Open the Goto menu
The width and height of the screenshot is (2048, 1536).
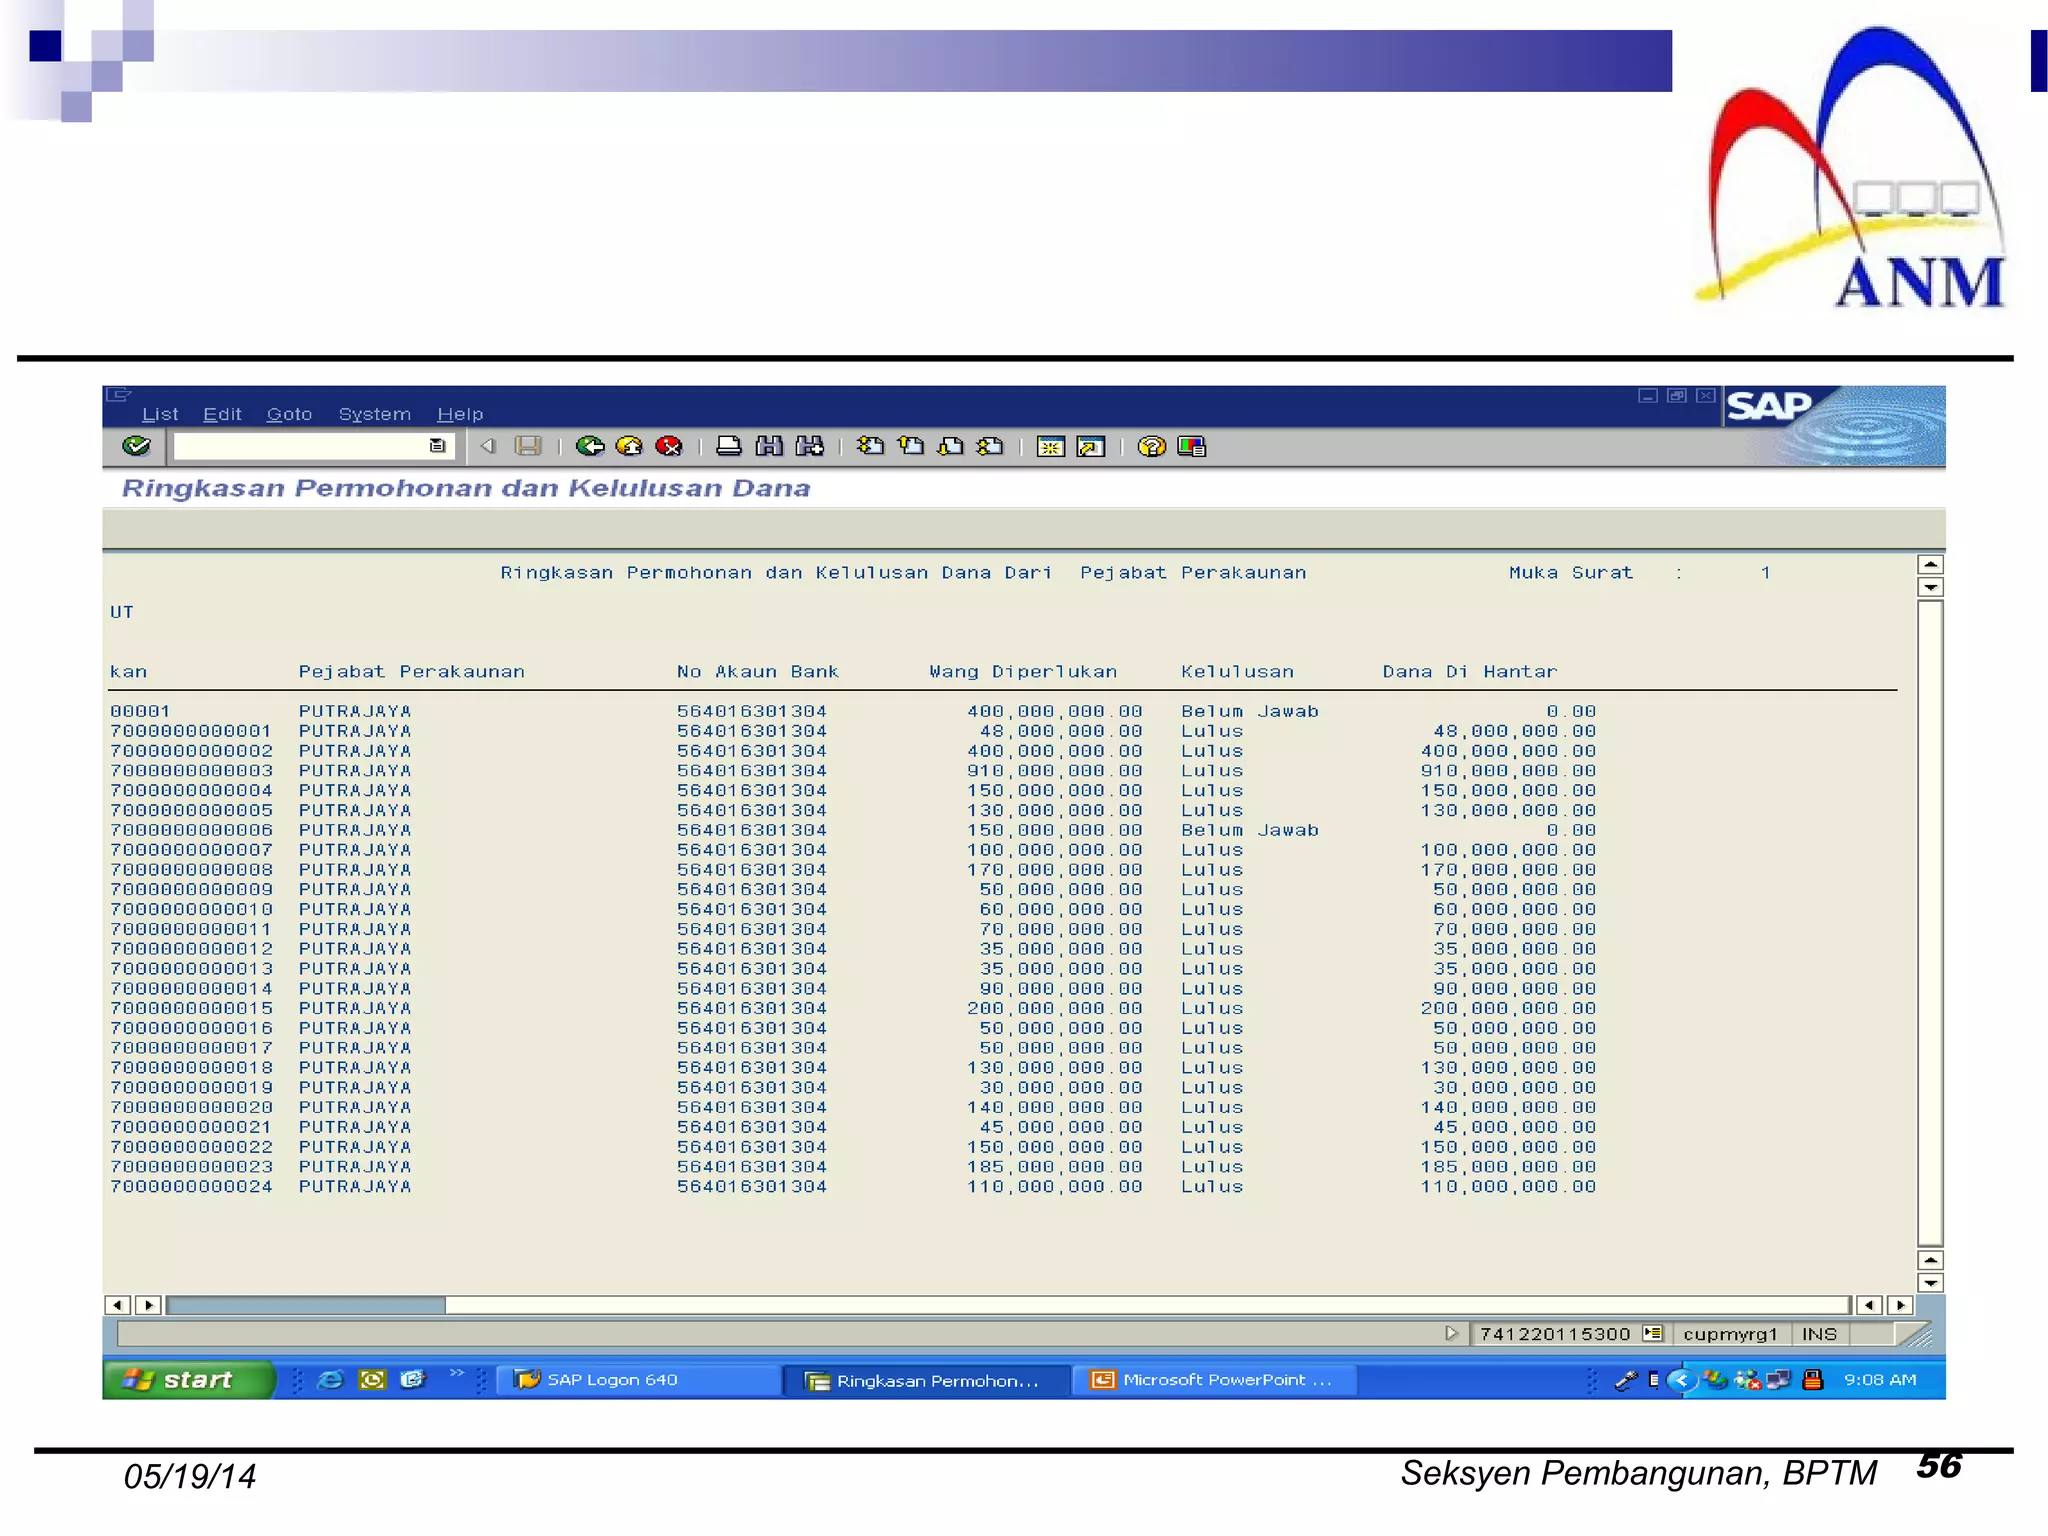tap(289, 414)
